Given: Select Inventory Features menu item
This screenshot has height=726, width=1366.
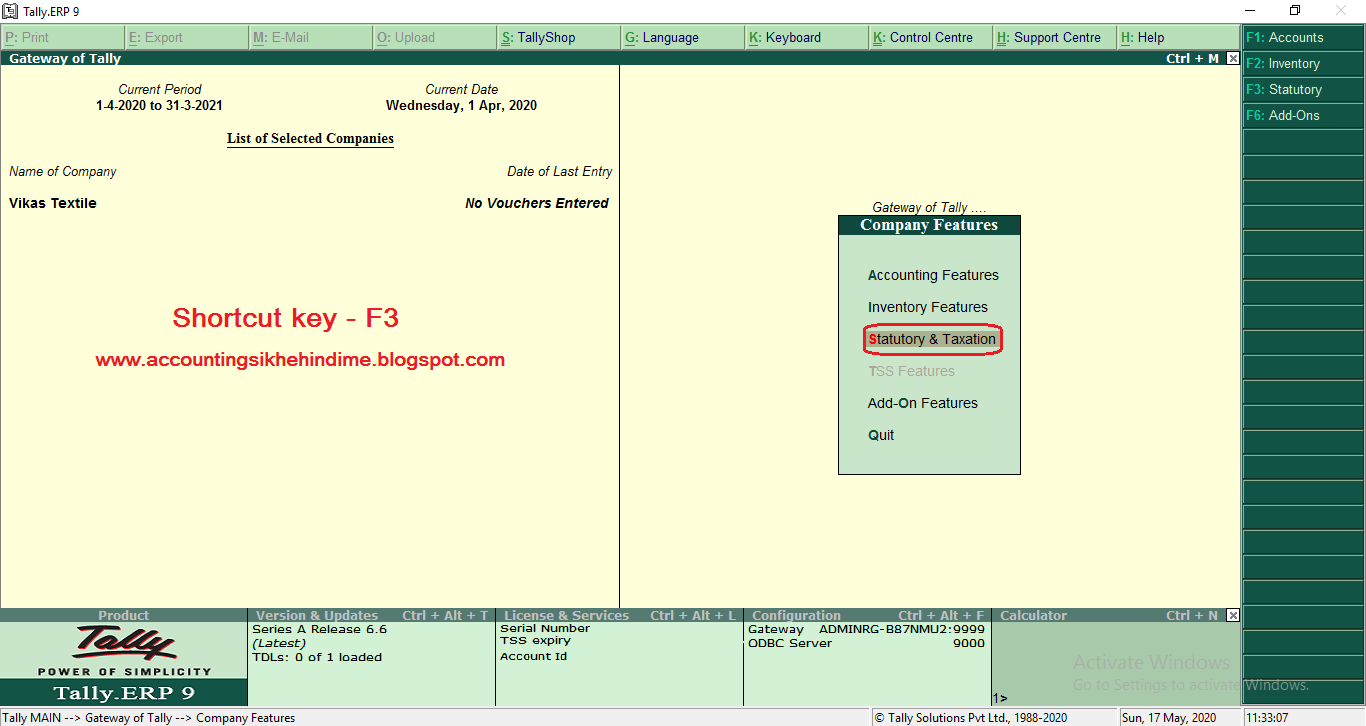Looking at the screenshot, I should pos(927,307).
